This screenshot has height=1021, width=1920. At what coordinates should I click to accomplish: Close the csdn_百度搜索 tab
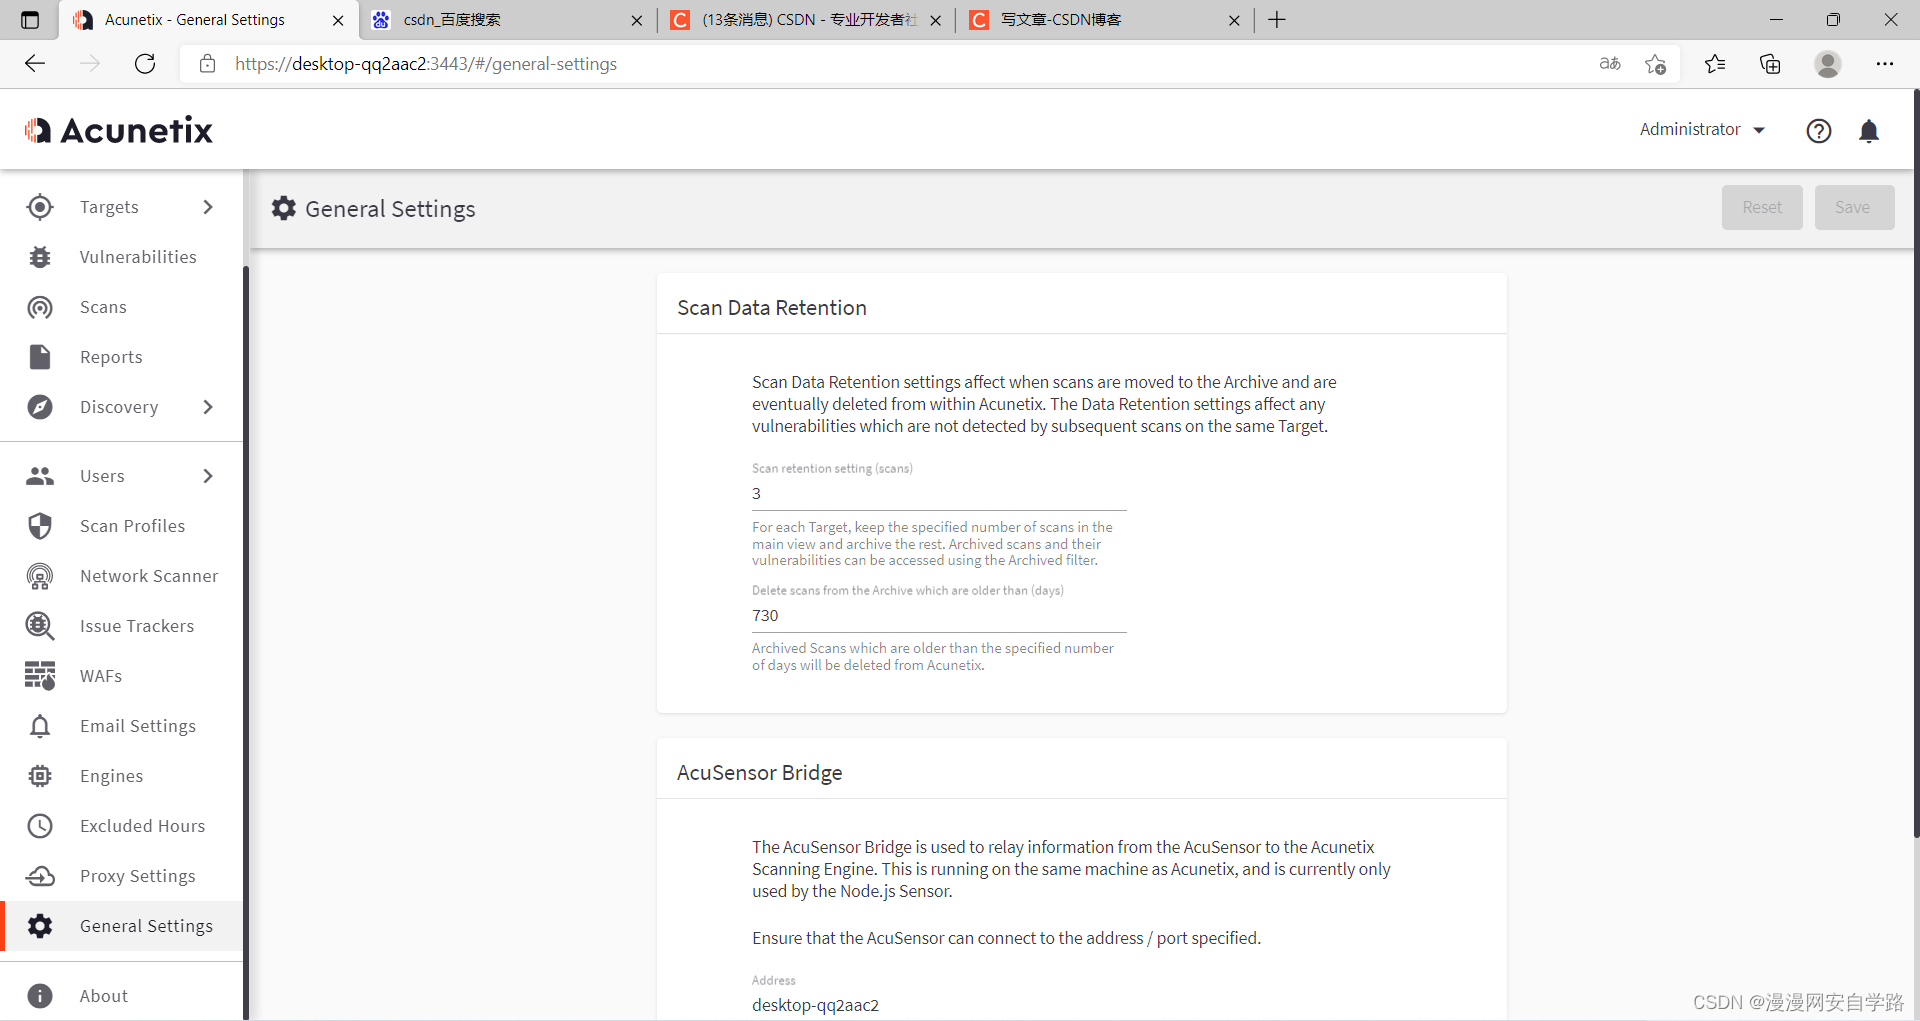636,20
